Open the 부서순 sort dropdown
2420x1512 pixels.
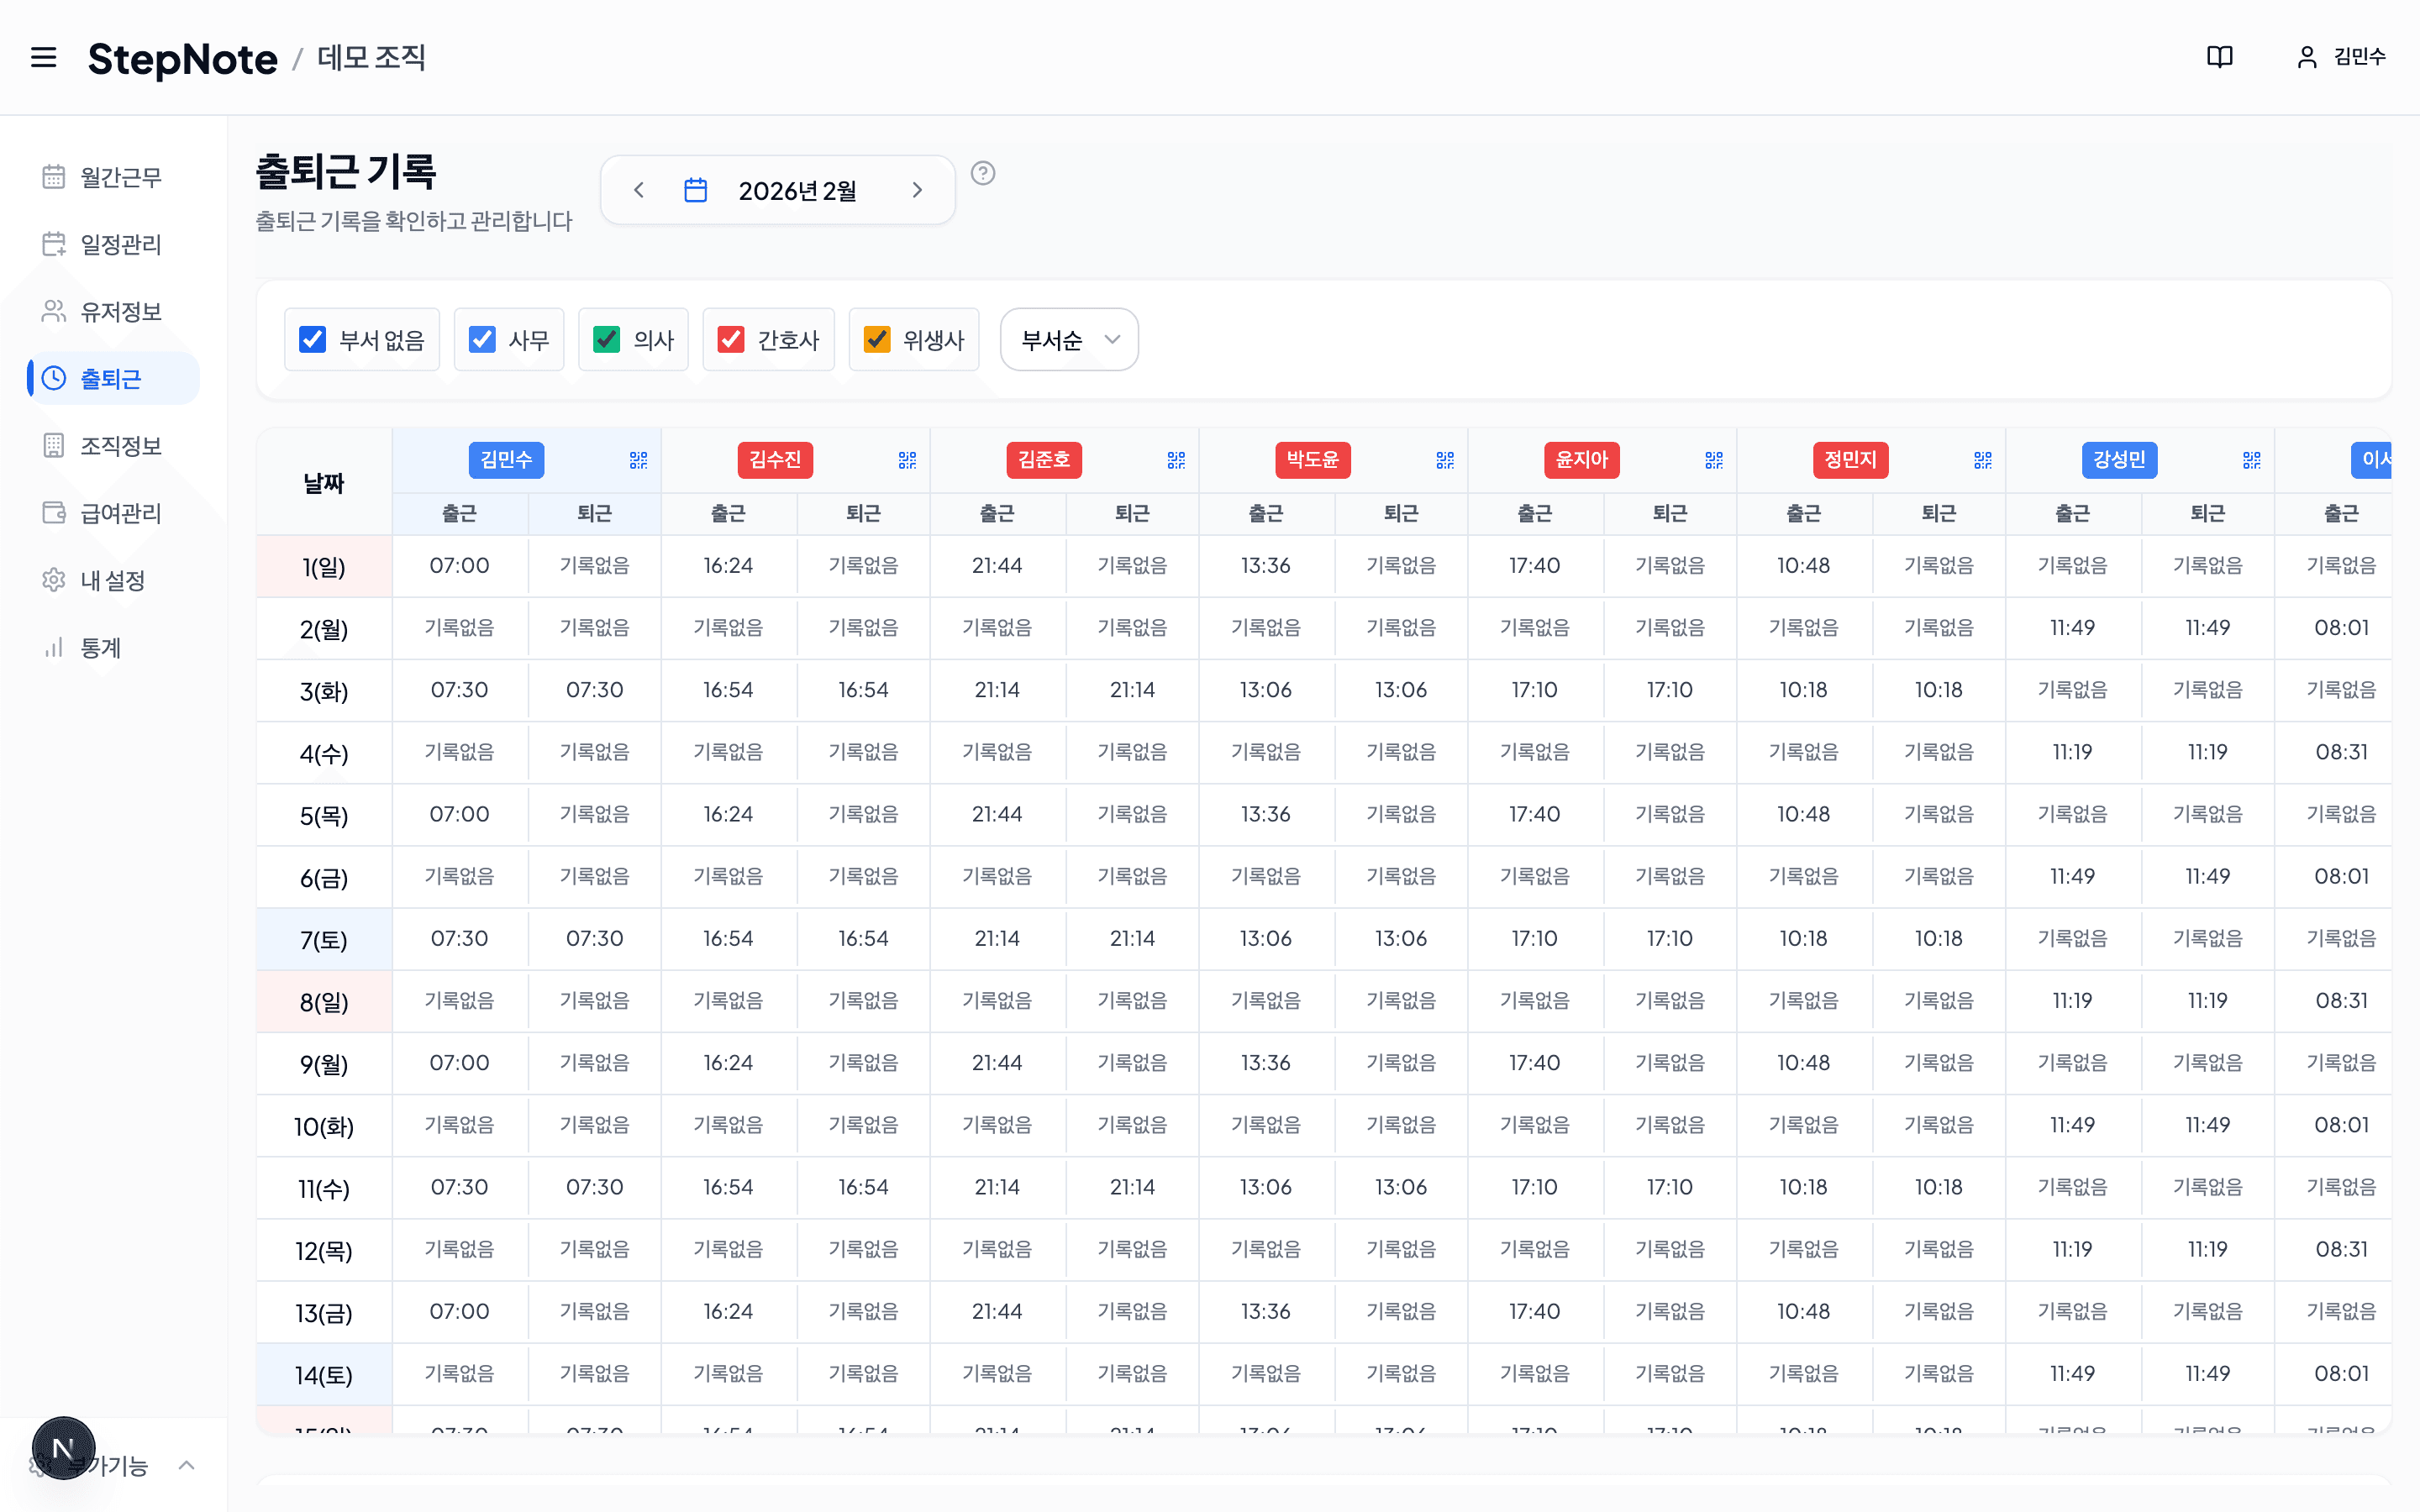[1068, 340]
